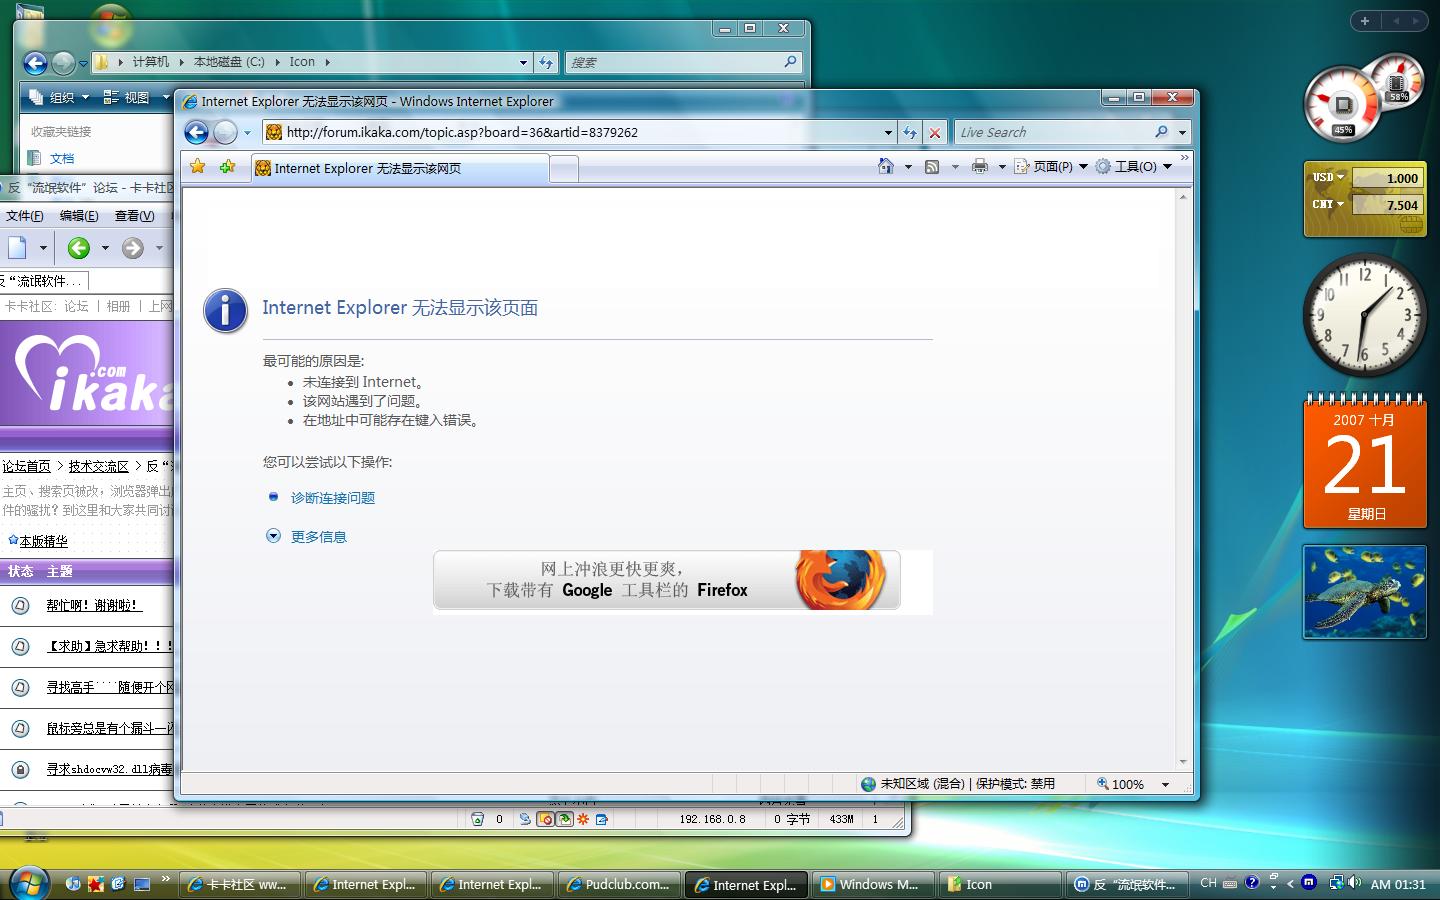Screen dimensions: 1440x900
Task: Open 本版精华 link in forum page
Action: 44,541
